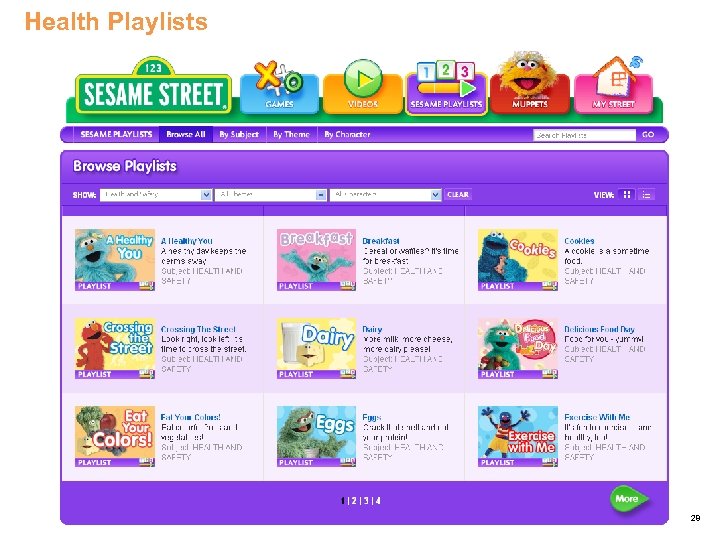
Task: Click the Exercise With Me title link
Action: (597, 417)
